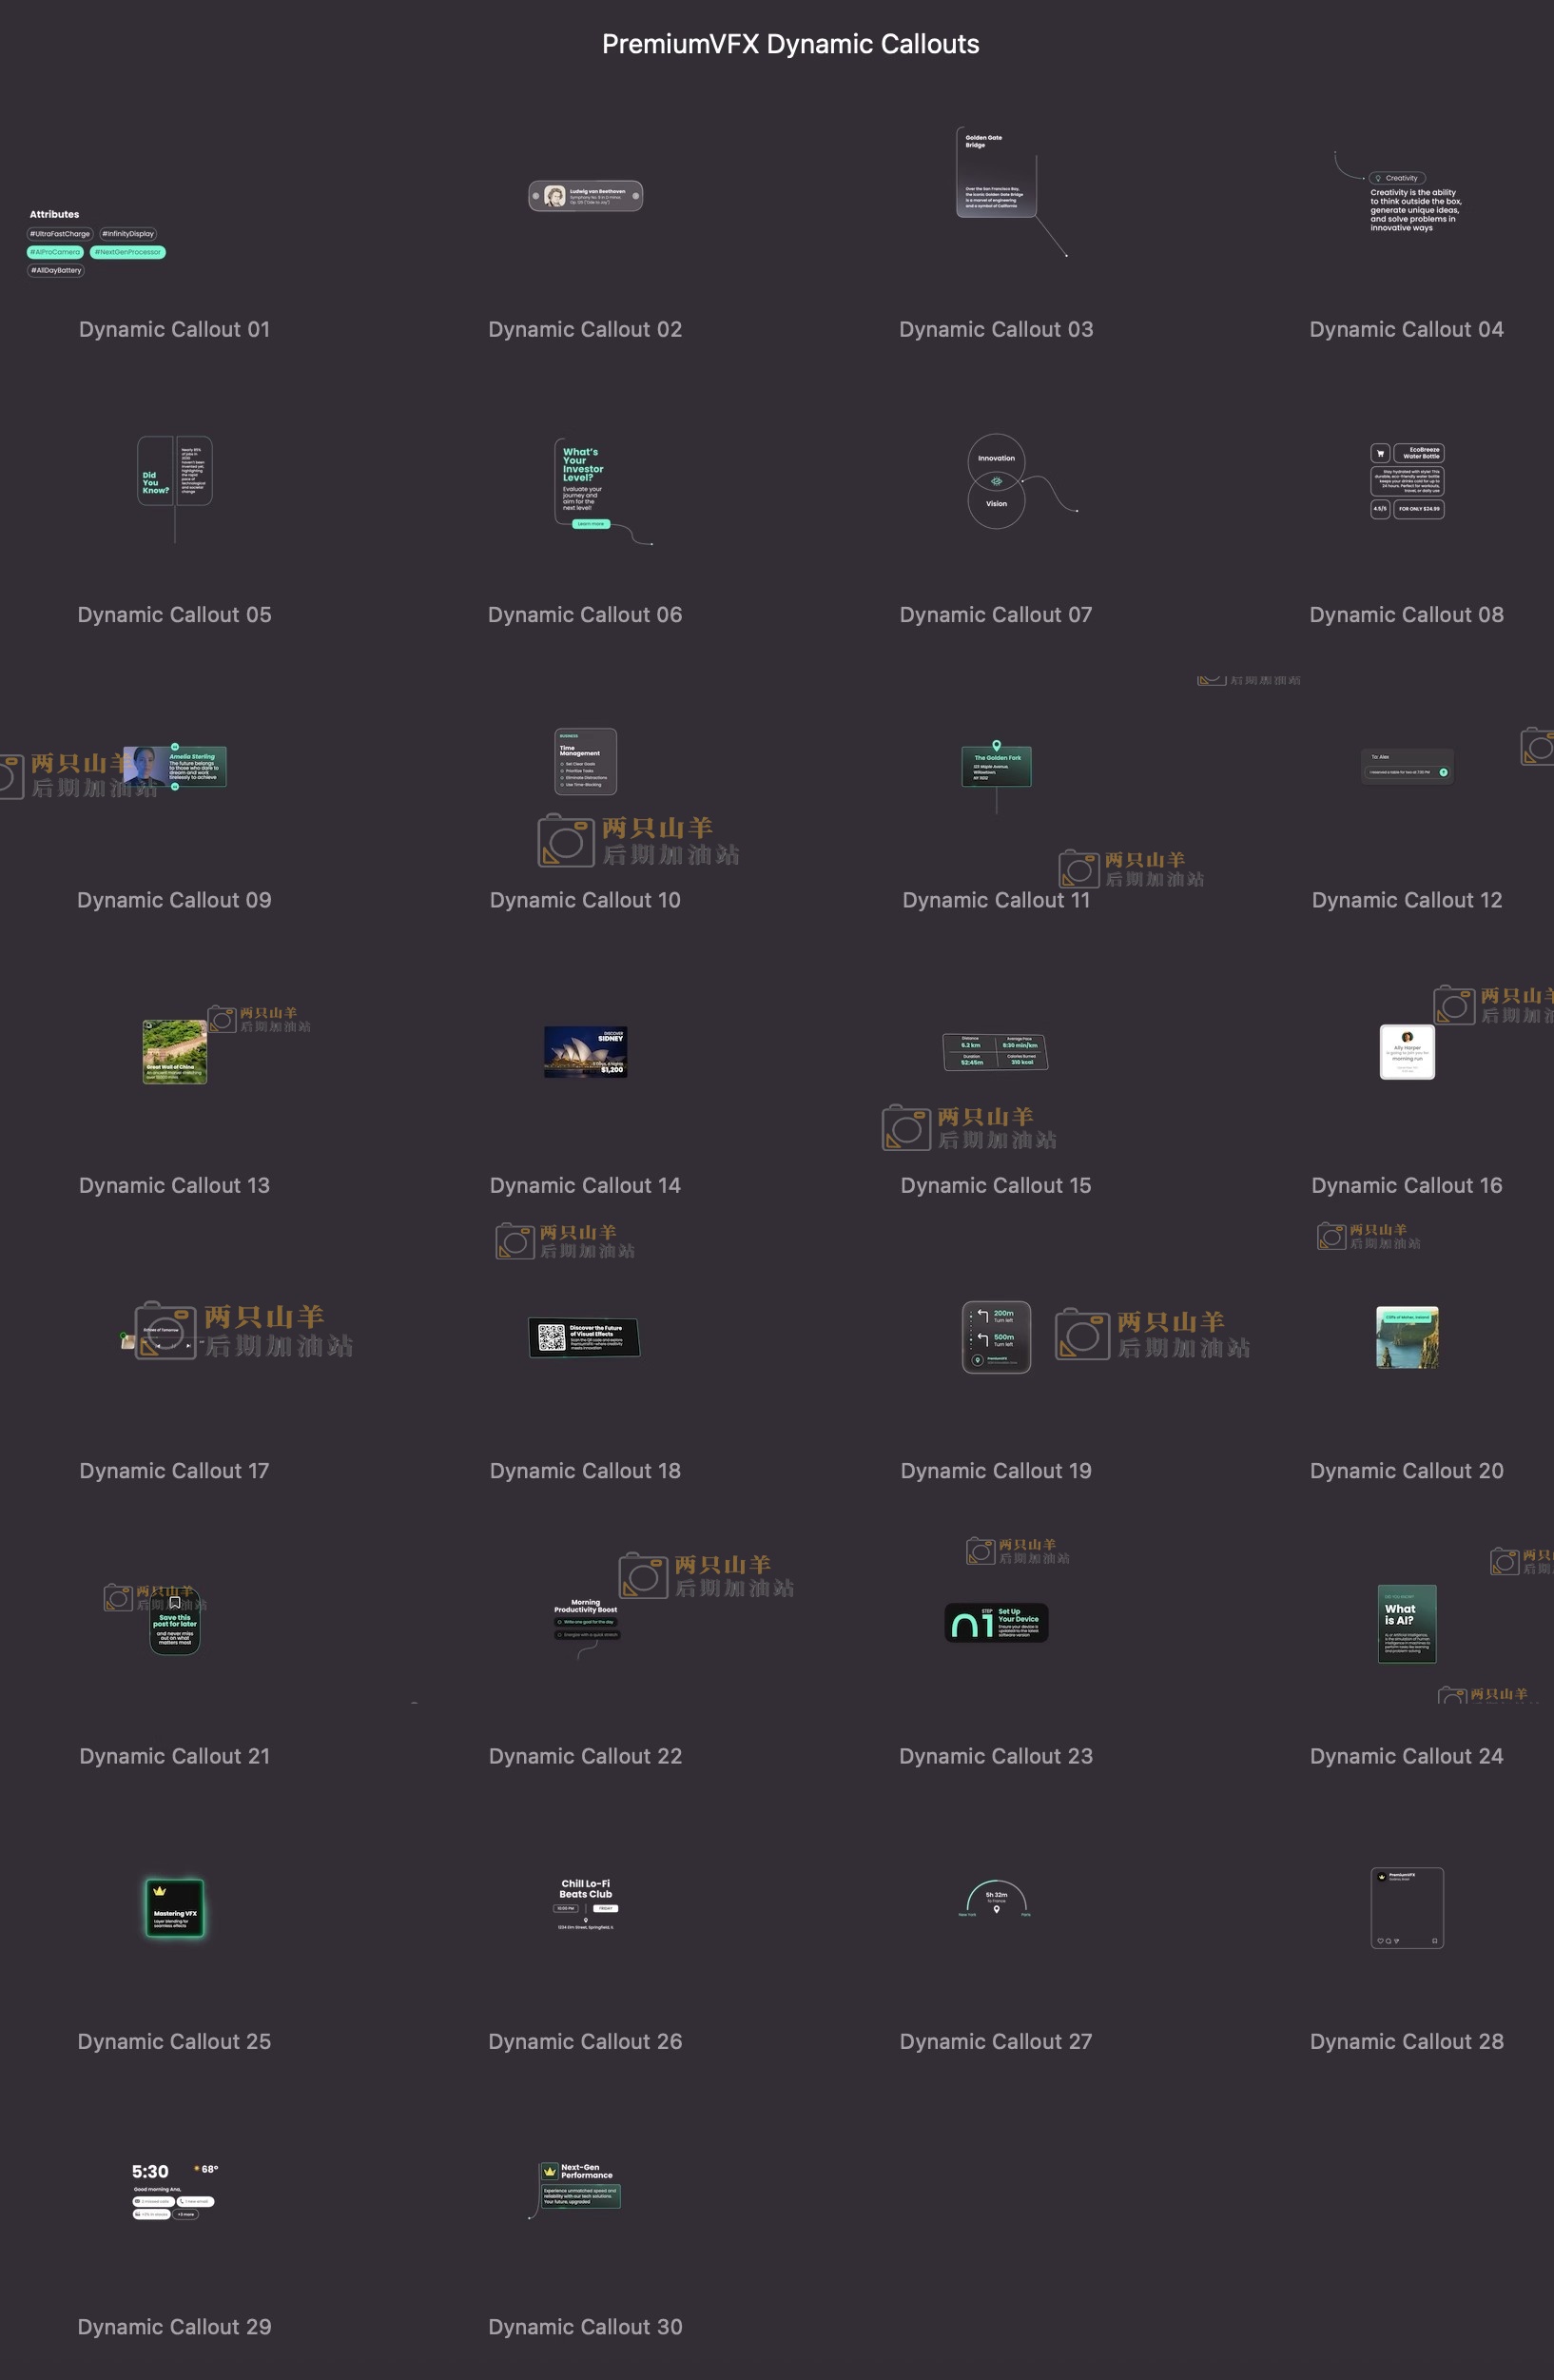Open the Dynamic Callout 27 label
Image resolution: width=1554 pixels, height=2380 pixels.
pos(995,2041)
